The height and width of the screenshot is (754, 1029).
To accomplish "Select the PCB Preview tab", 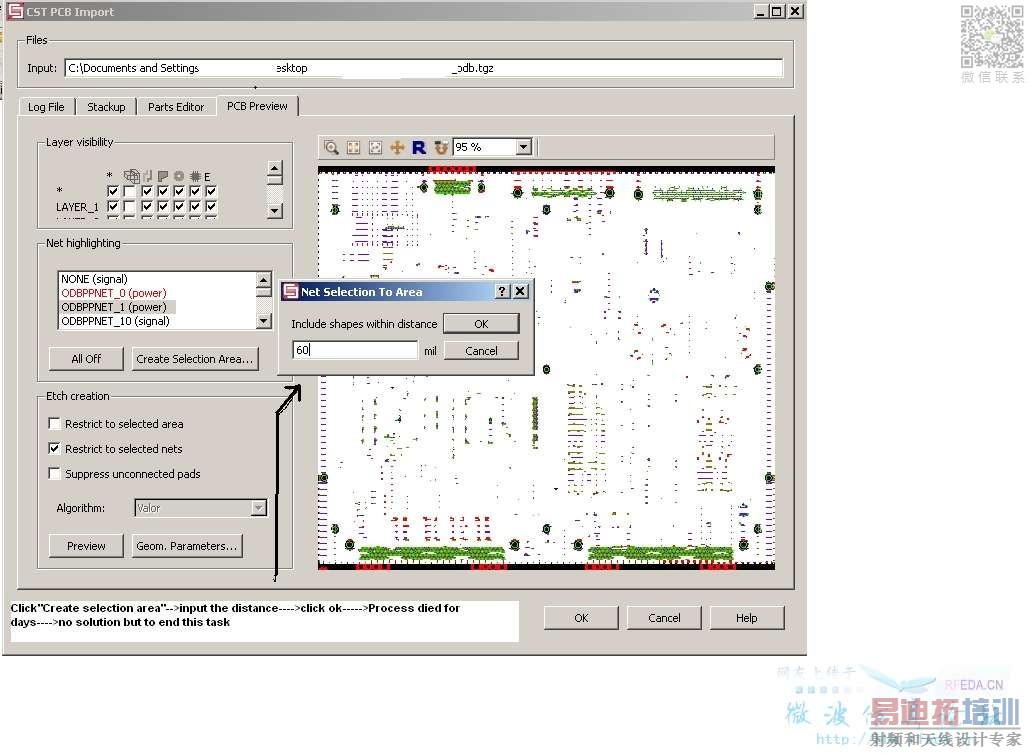I will coord(257,106).
